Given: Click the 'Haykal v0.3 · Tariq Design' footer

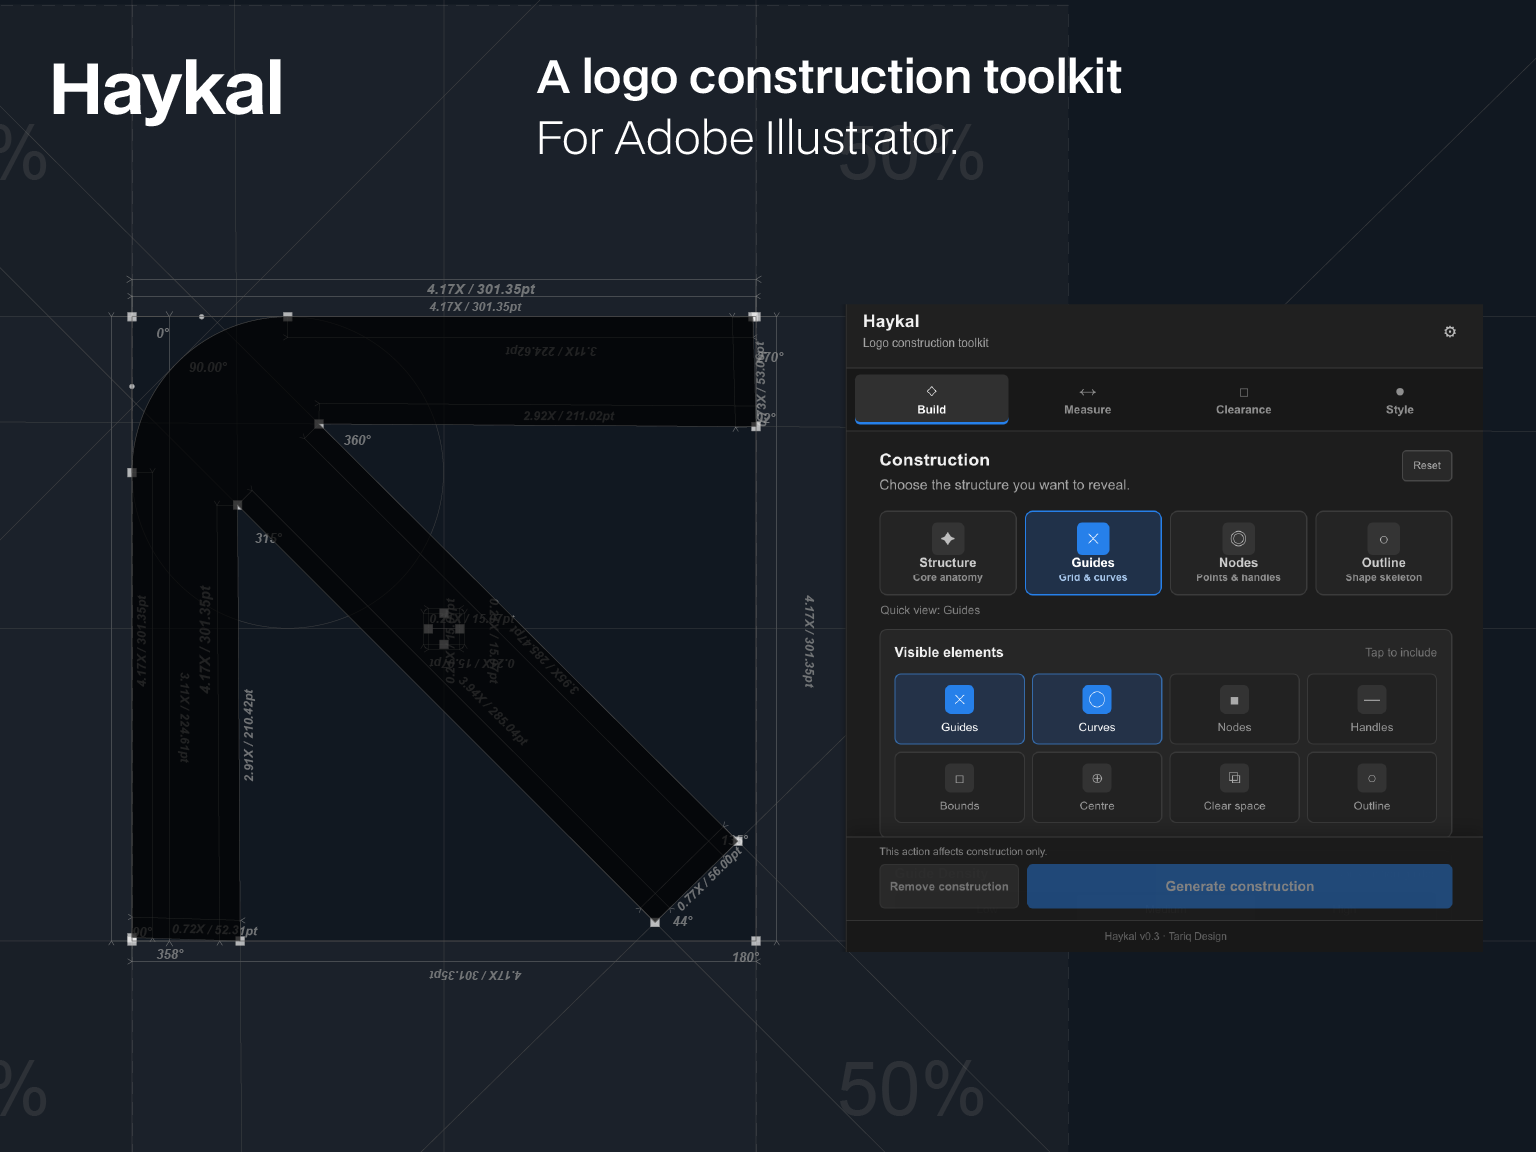Looking at the screenshot, I should pos(1165,937).
